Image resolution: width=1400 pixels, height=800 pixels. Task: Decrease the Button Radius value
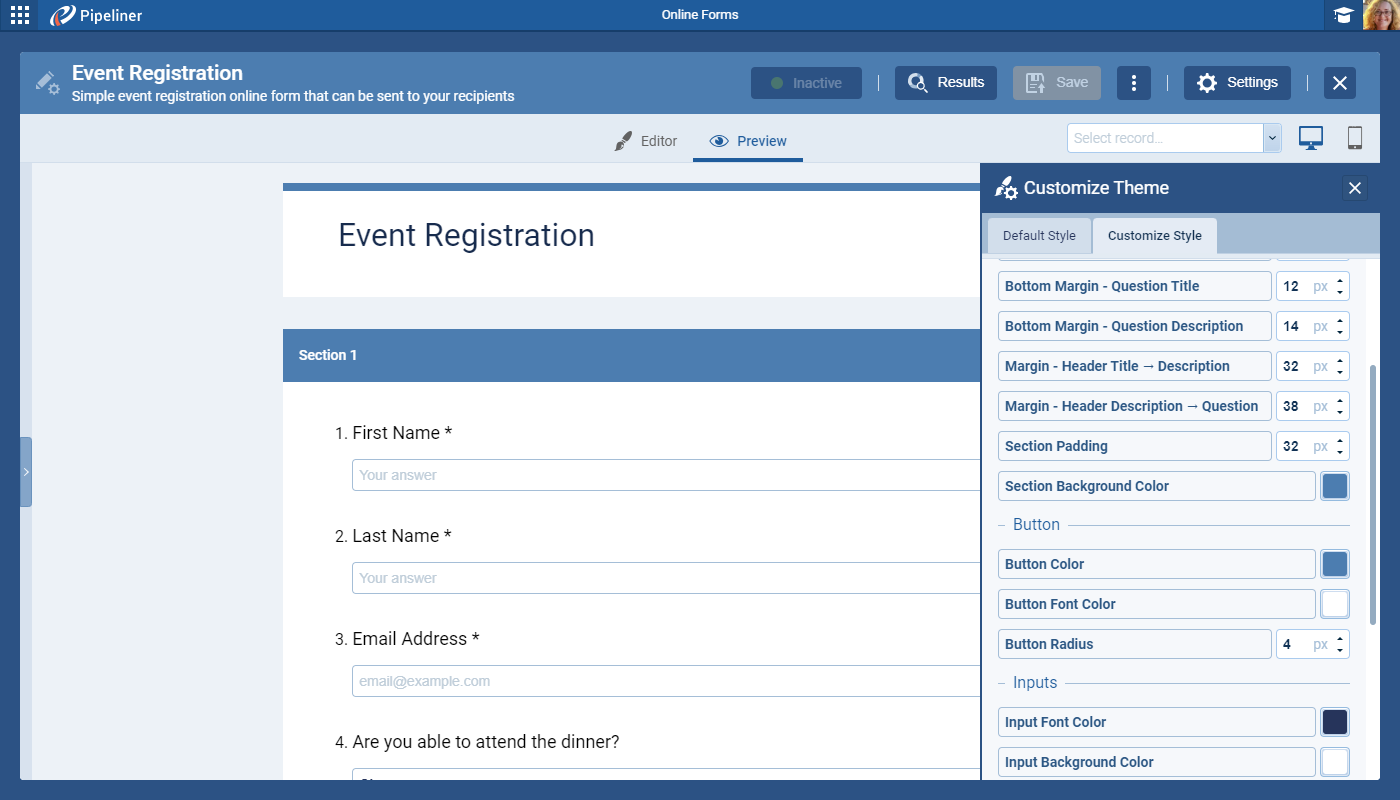(x=1340, y=650)
